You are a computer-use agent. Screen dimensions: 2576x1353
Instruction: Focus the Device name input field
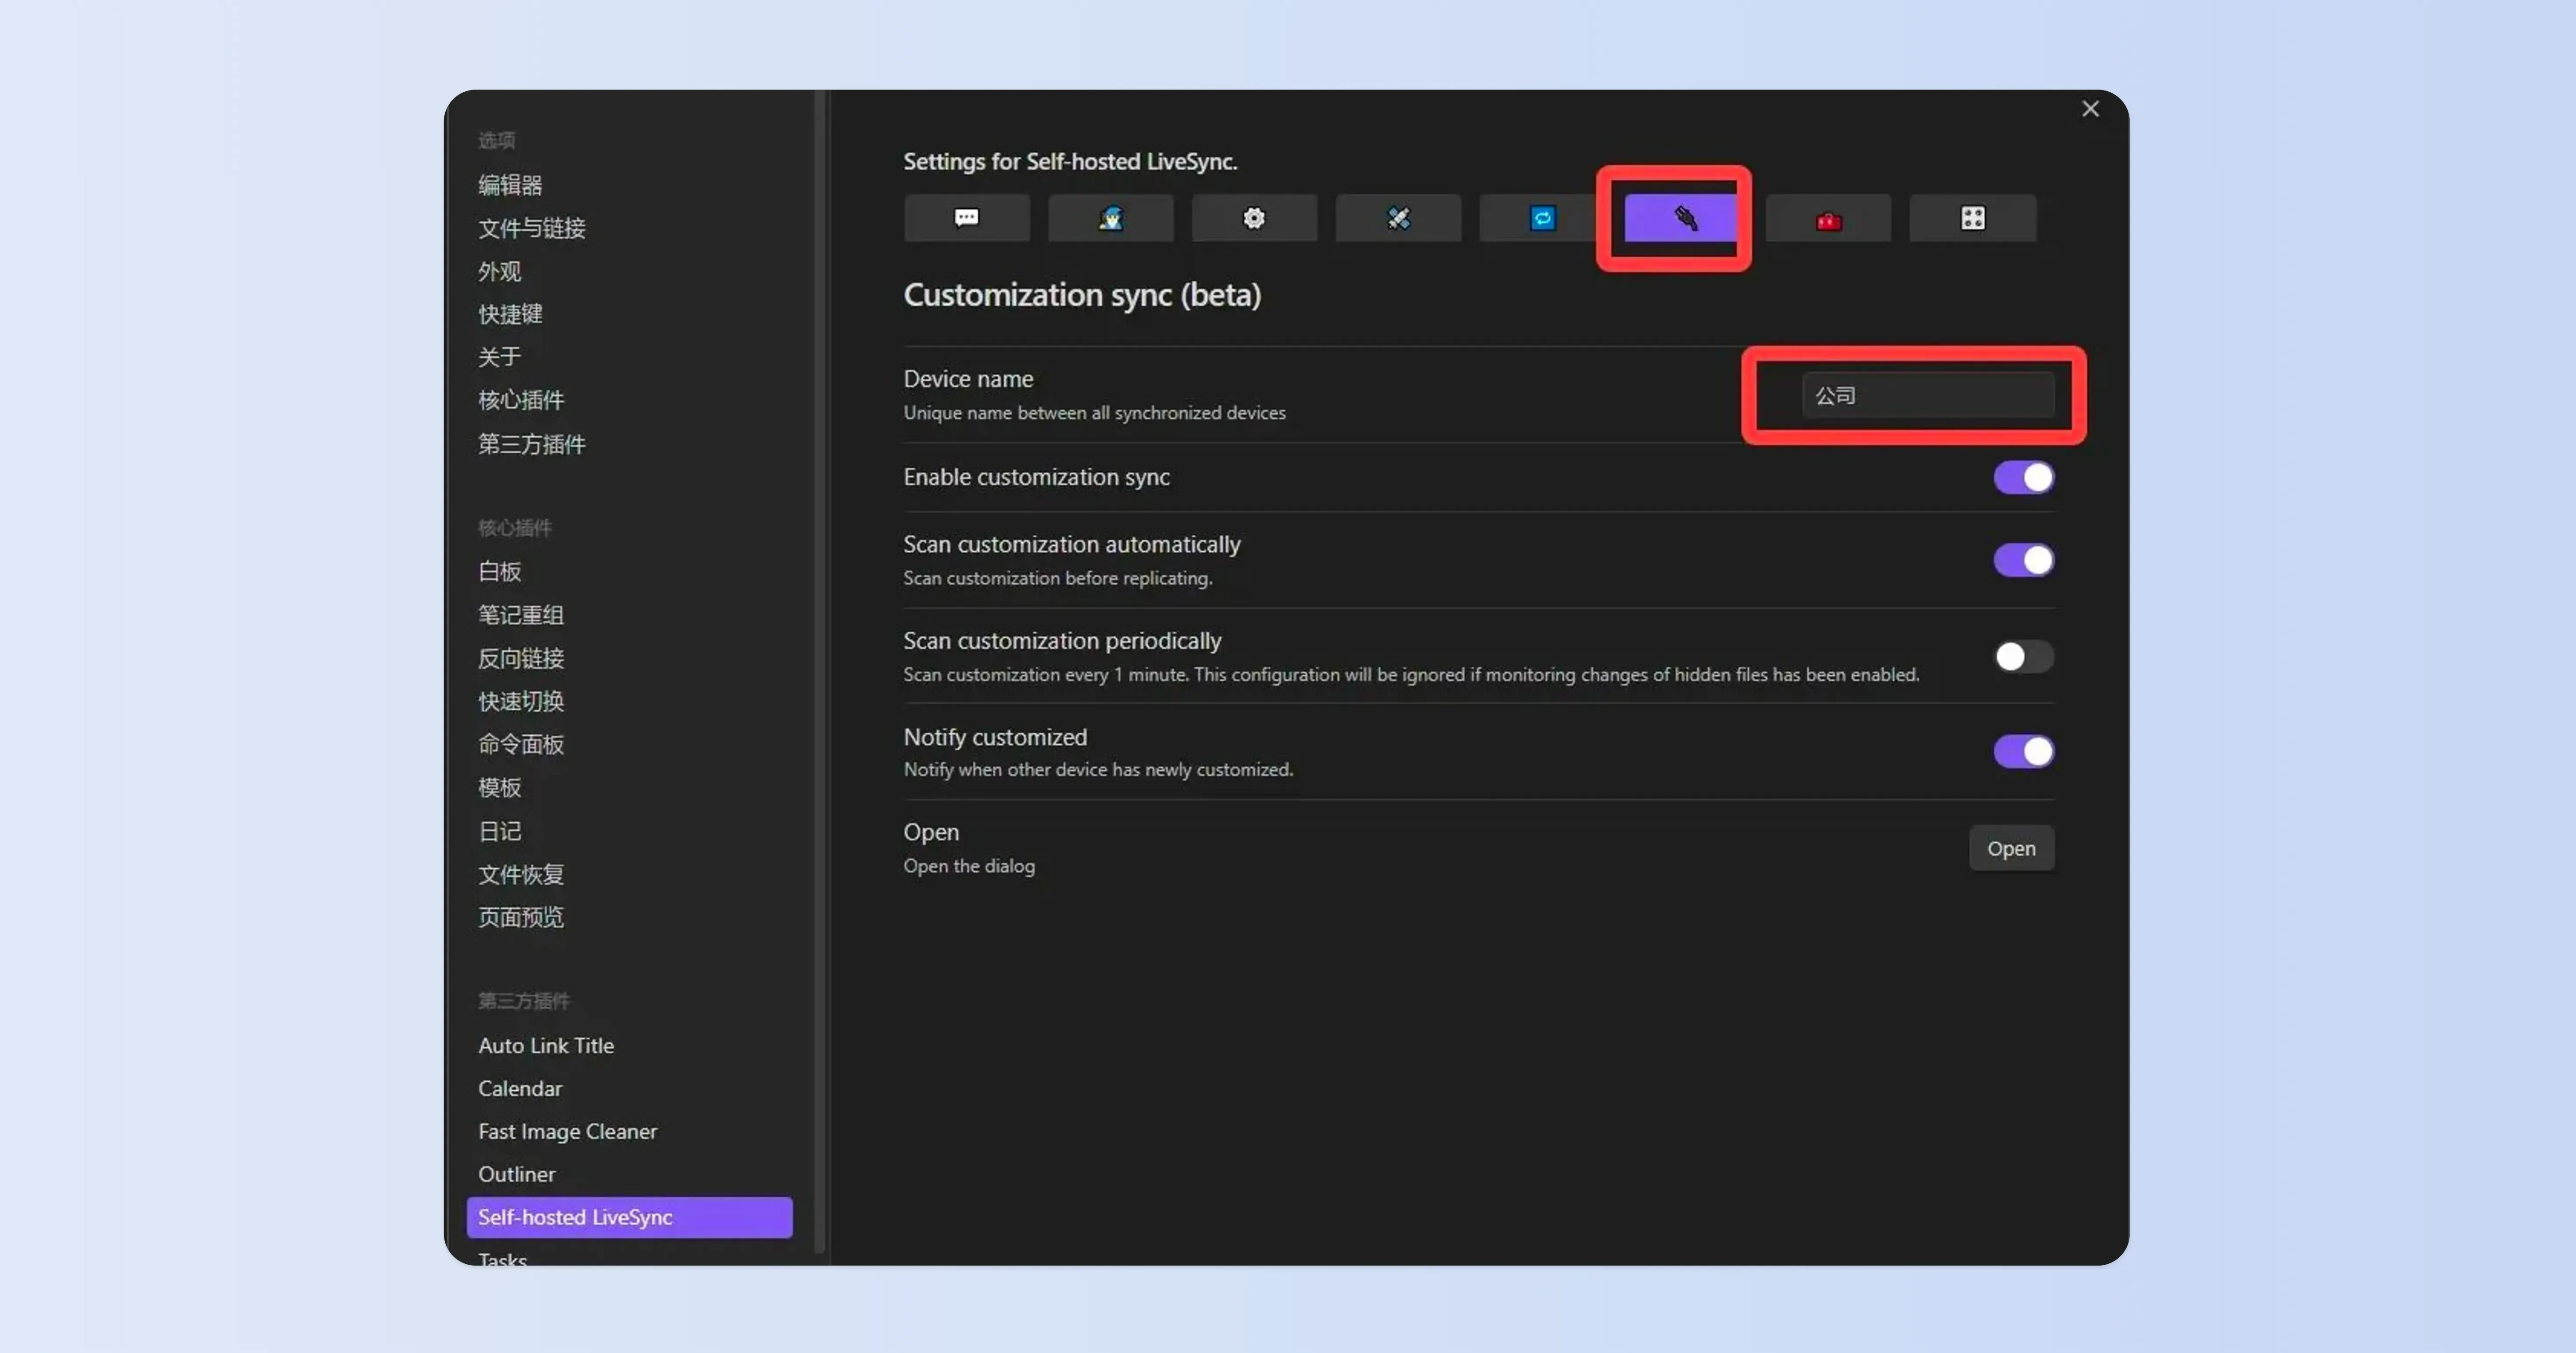(x=1928, y=395)
